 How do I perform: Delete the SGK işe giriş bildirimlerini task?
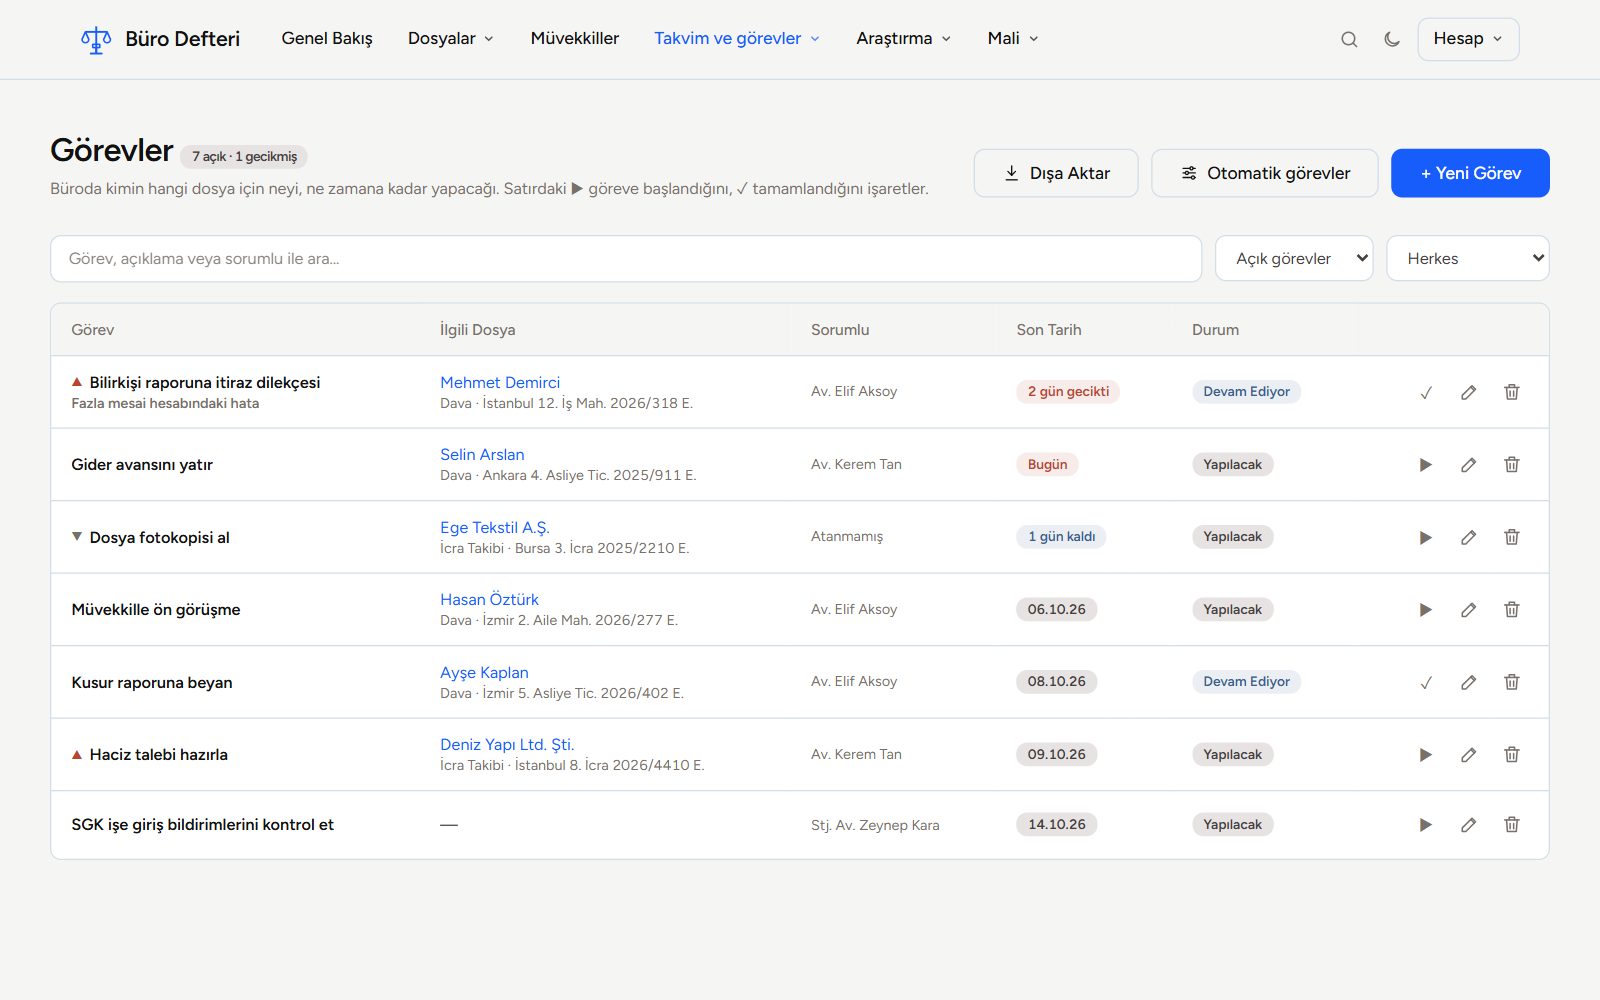[x=1512, y=825]
